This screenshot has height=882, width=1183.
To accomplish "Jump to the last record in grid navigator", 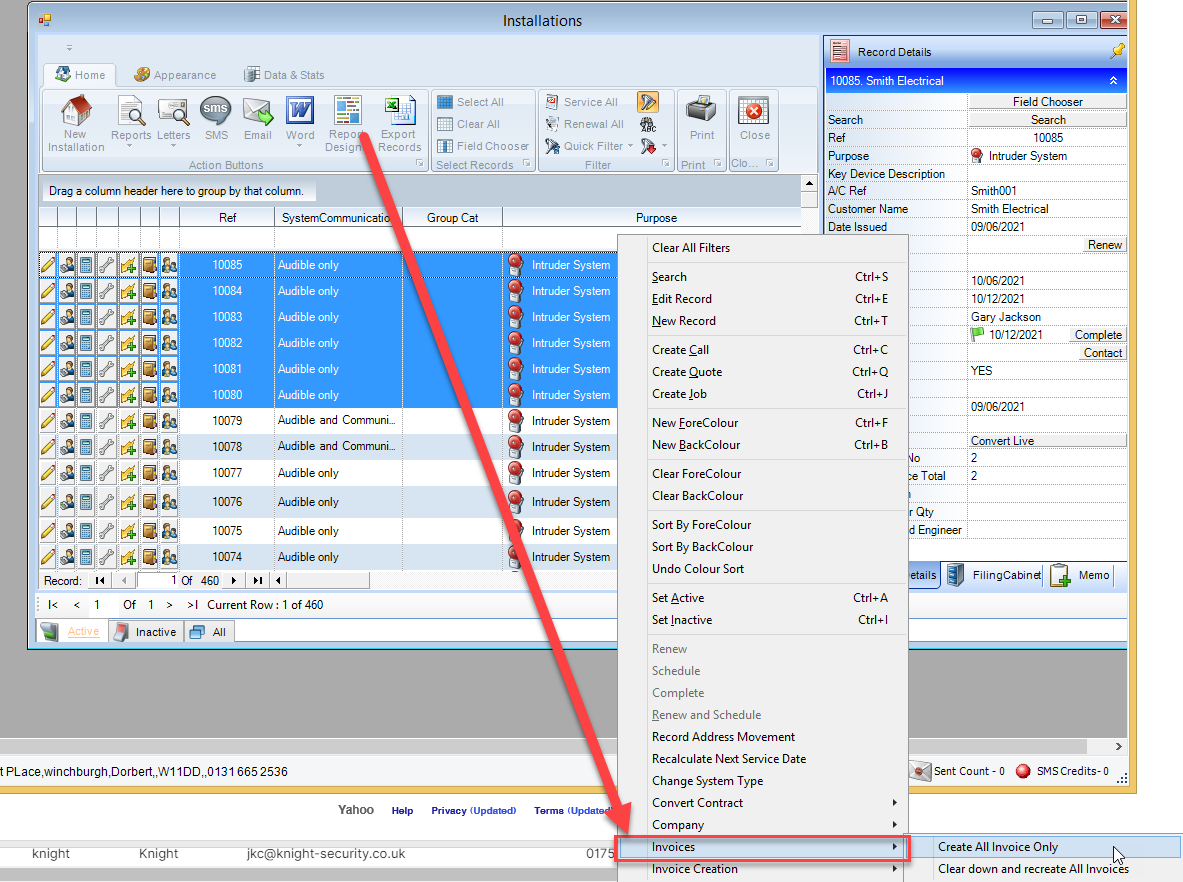I will pyautogui.click(x=258, y=581).
